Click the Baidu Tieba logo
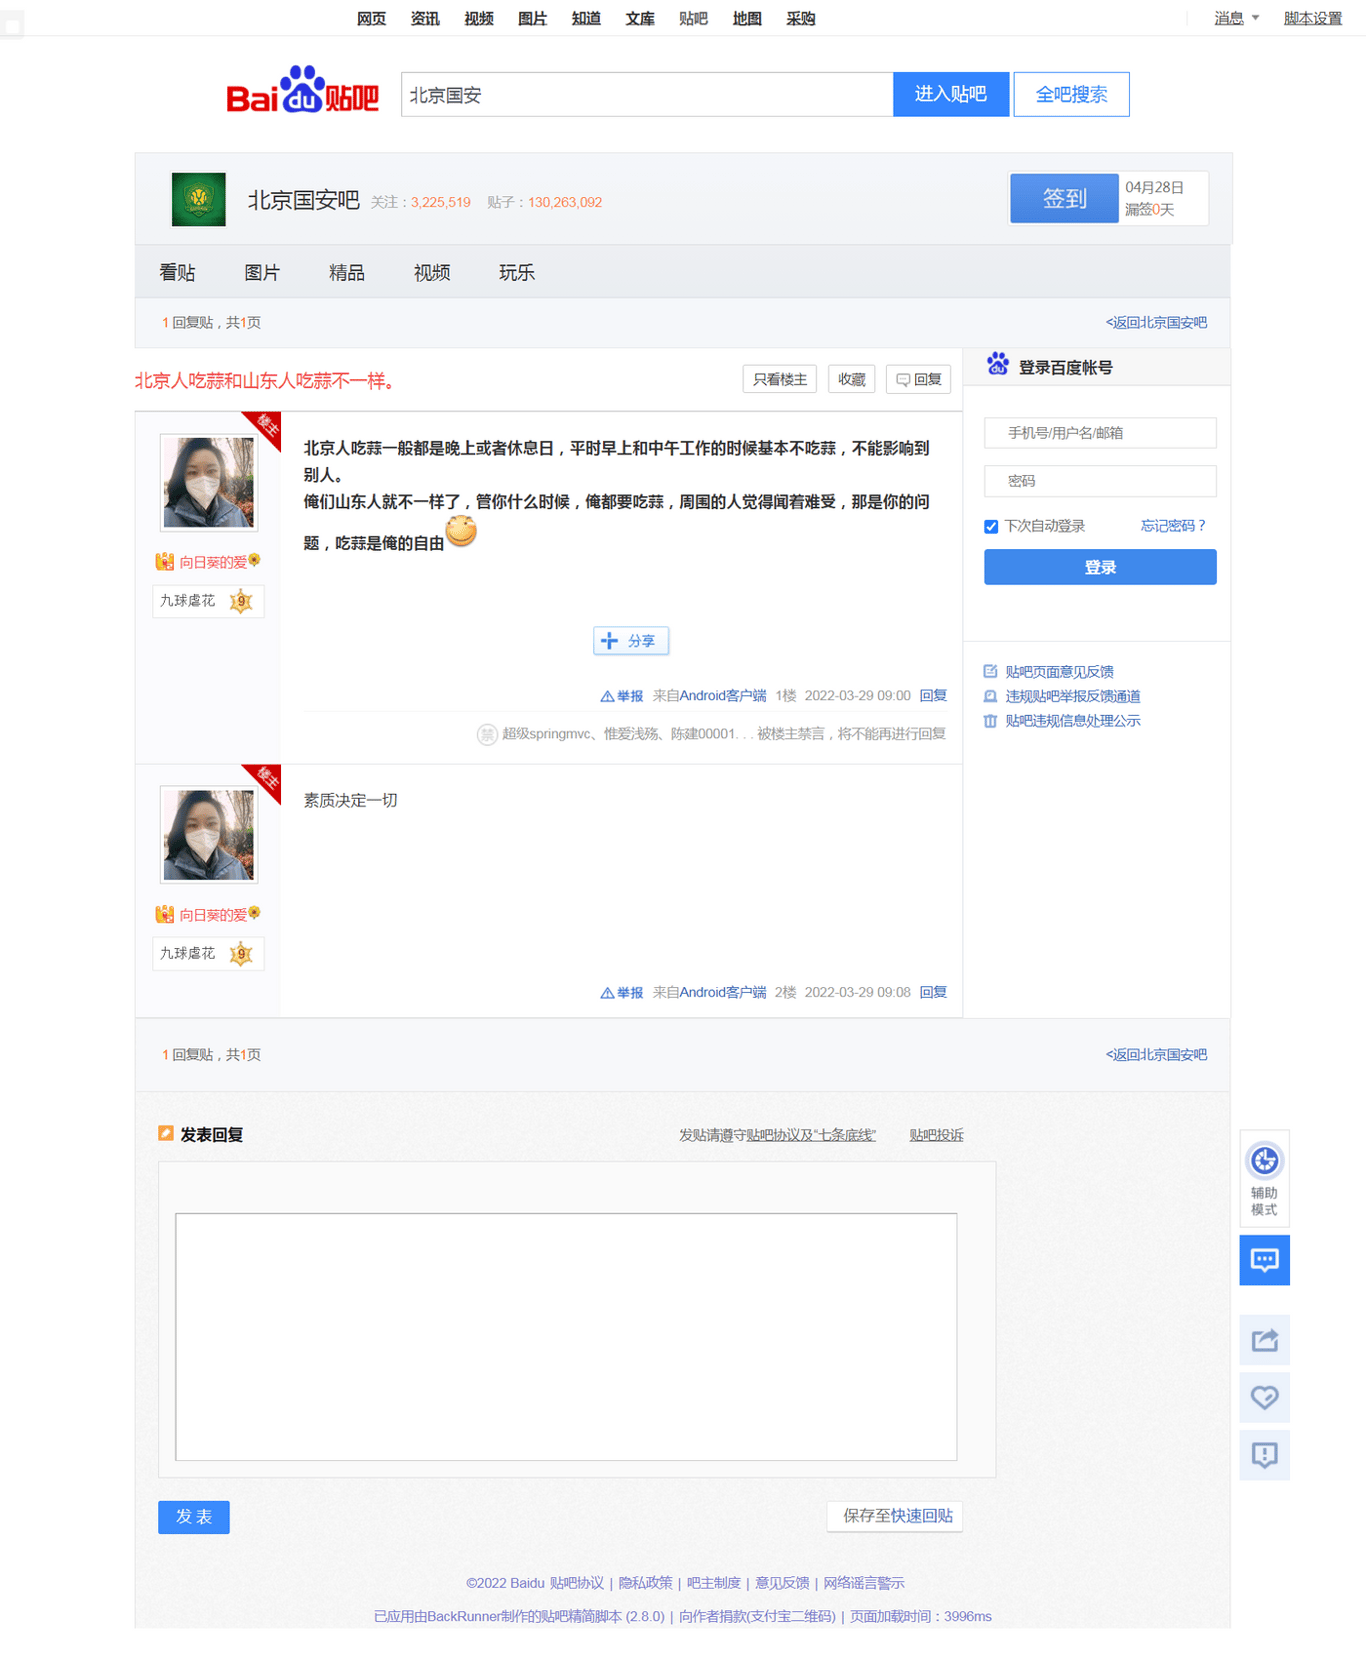Image resolution: width=1366 pixels, height=1657 pixels. (302, 92)
